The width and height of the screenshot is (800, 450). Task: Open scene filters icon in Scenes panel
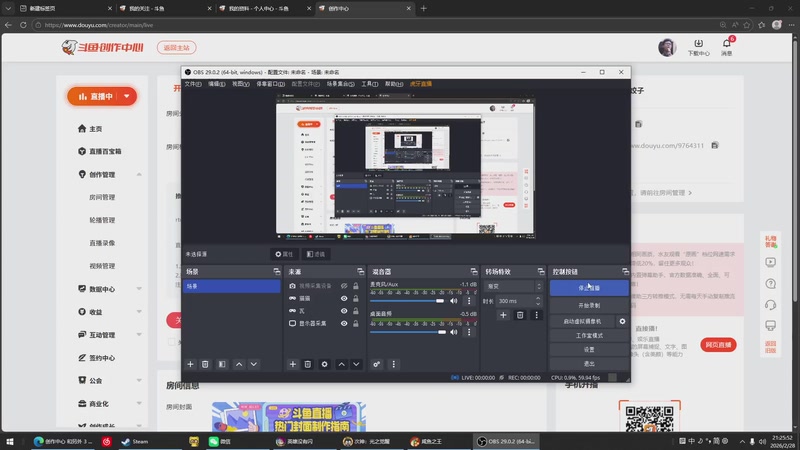point(222,364)
